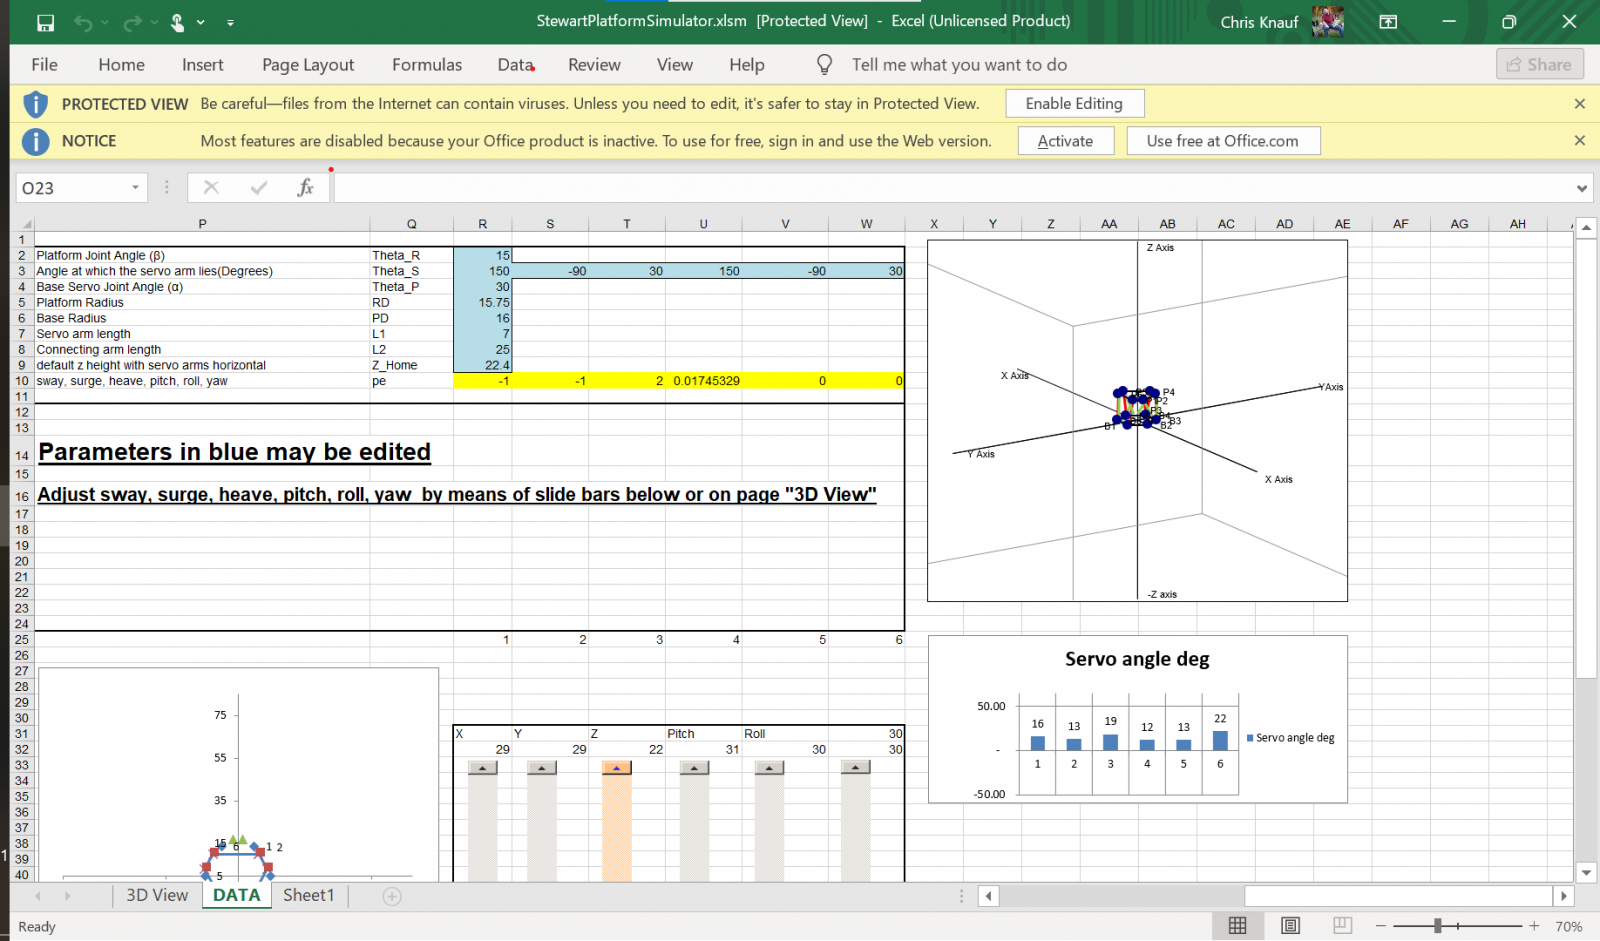Expand the formula bar with the chevron
This screenshot has height=941, width=1600.
pyautogui.click(x=1582, y=188)
